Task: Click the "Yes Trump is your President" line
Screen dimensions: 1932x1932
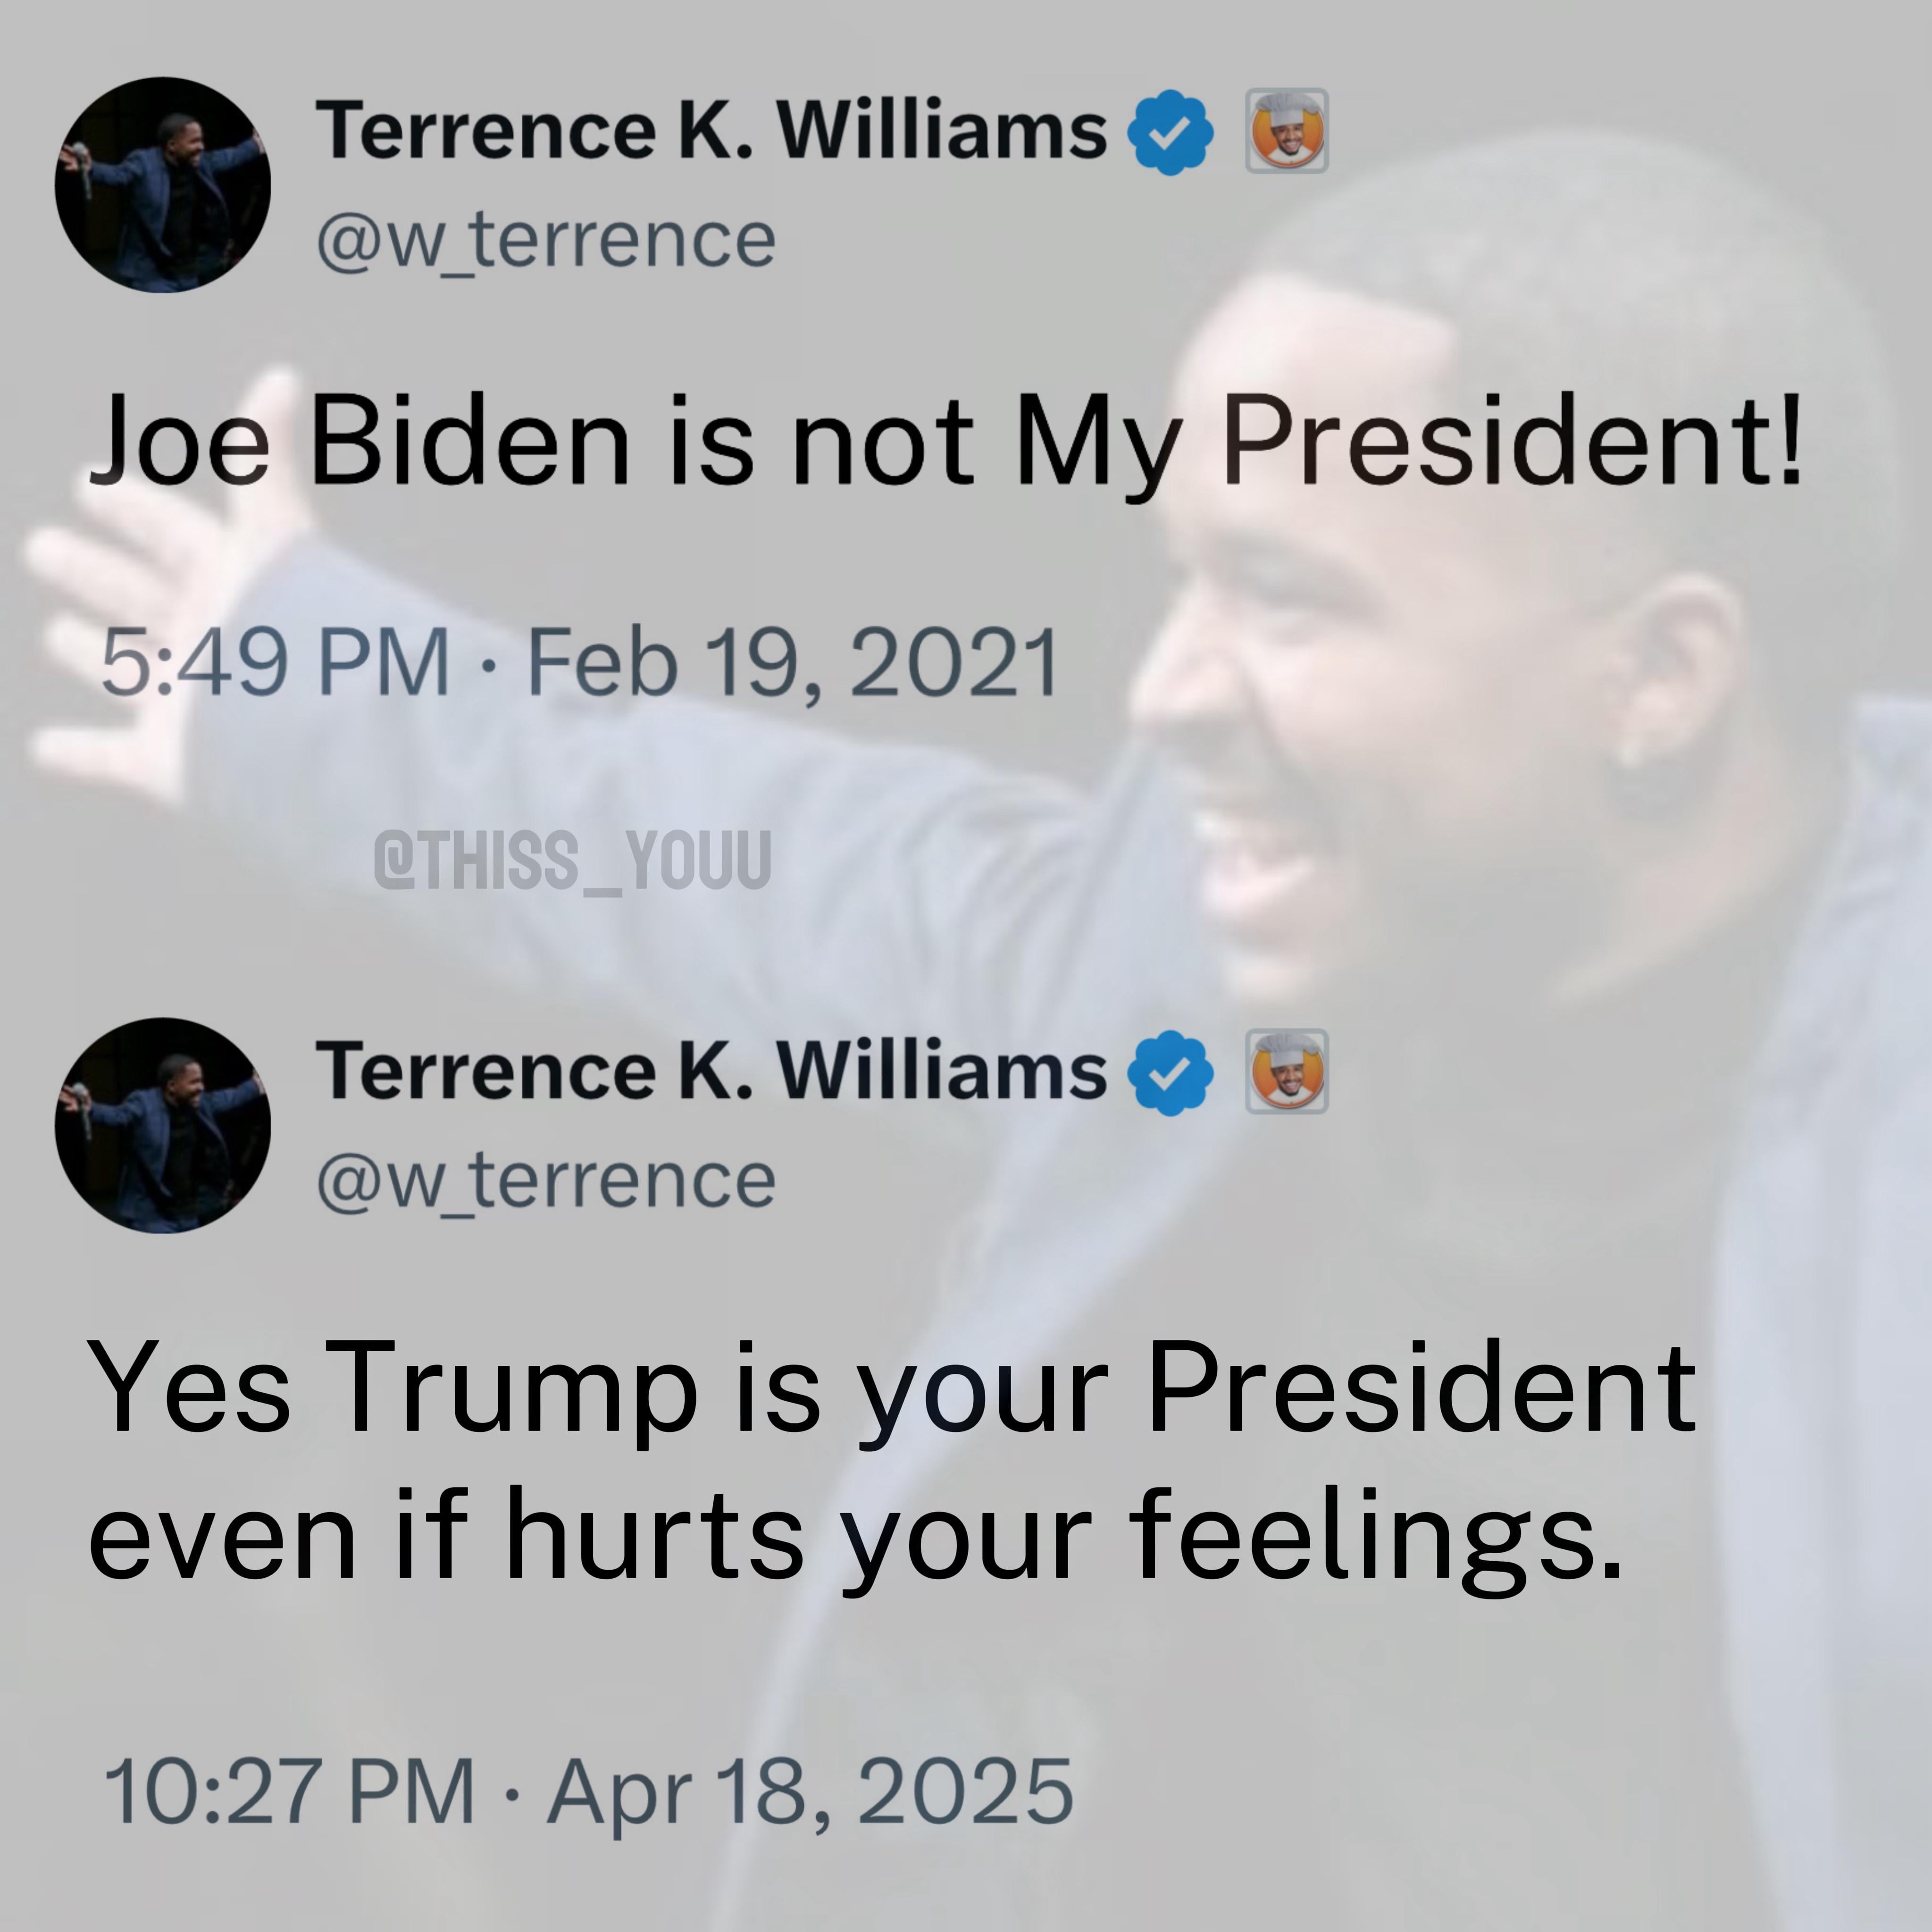Action: click(892, 1392)
